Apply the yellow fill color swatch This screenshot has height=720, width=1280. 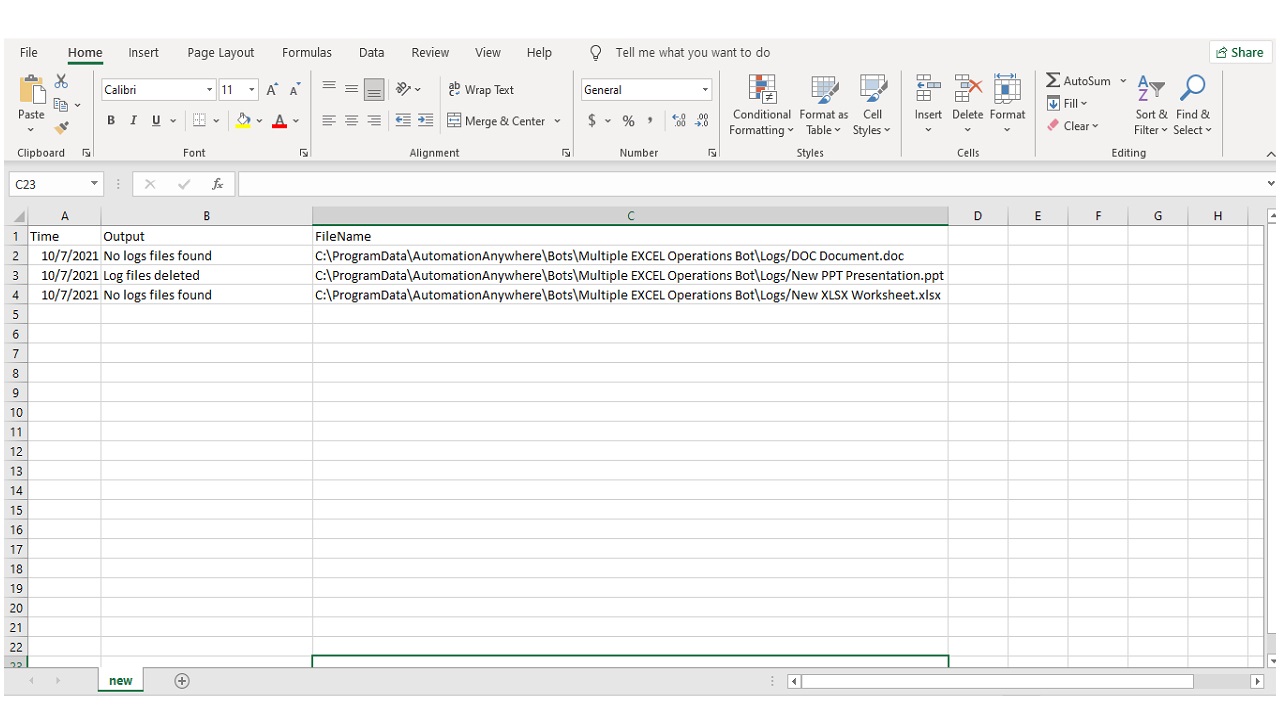(x=243, y=121)
